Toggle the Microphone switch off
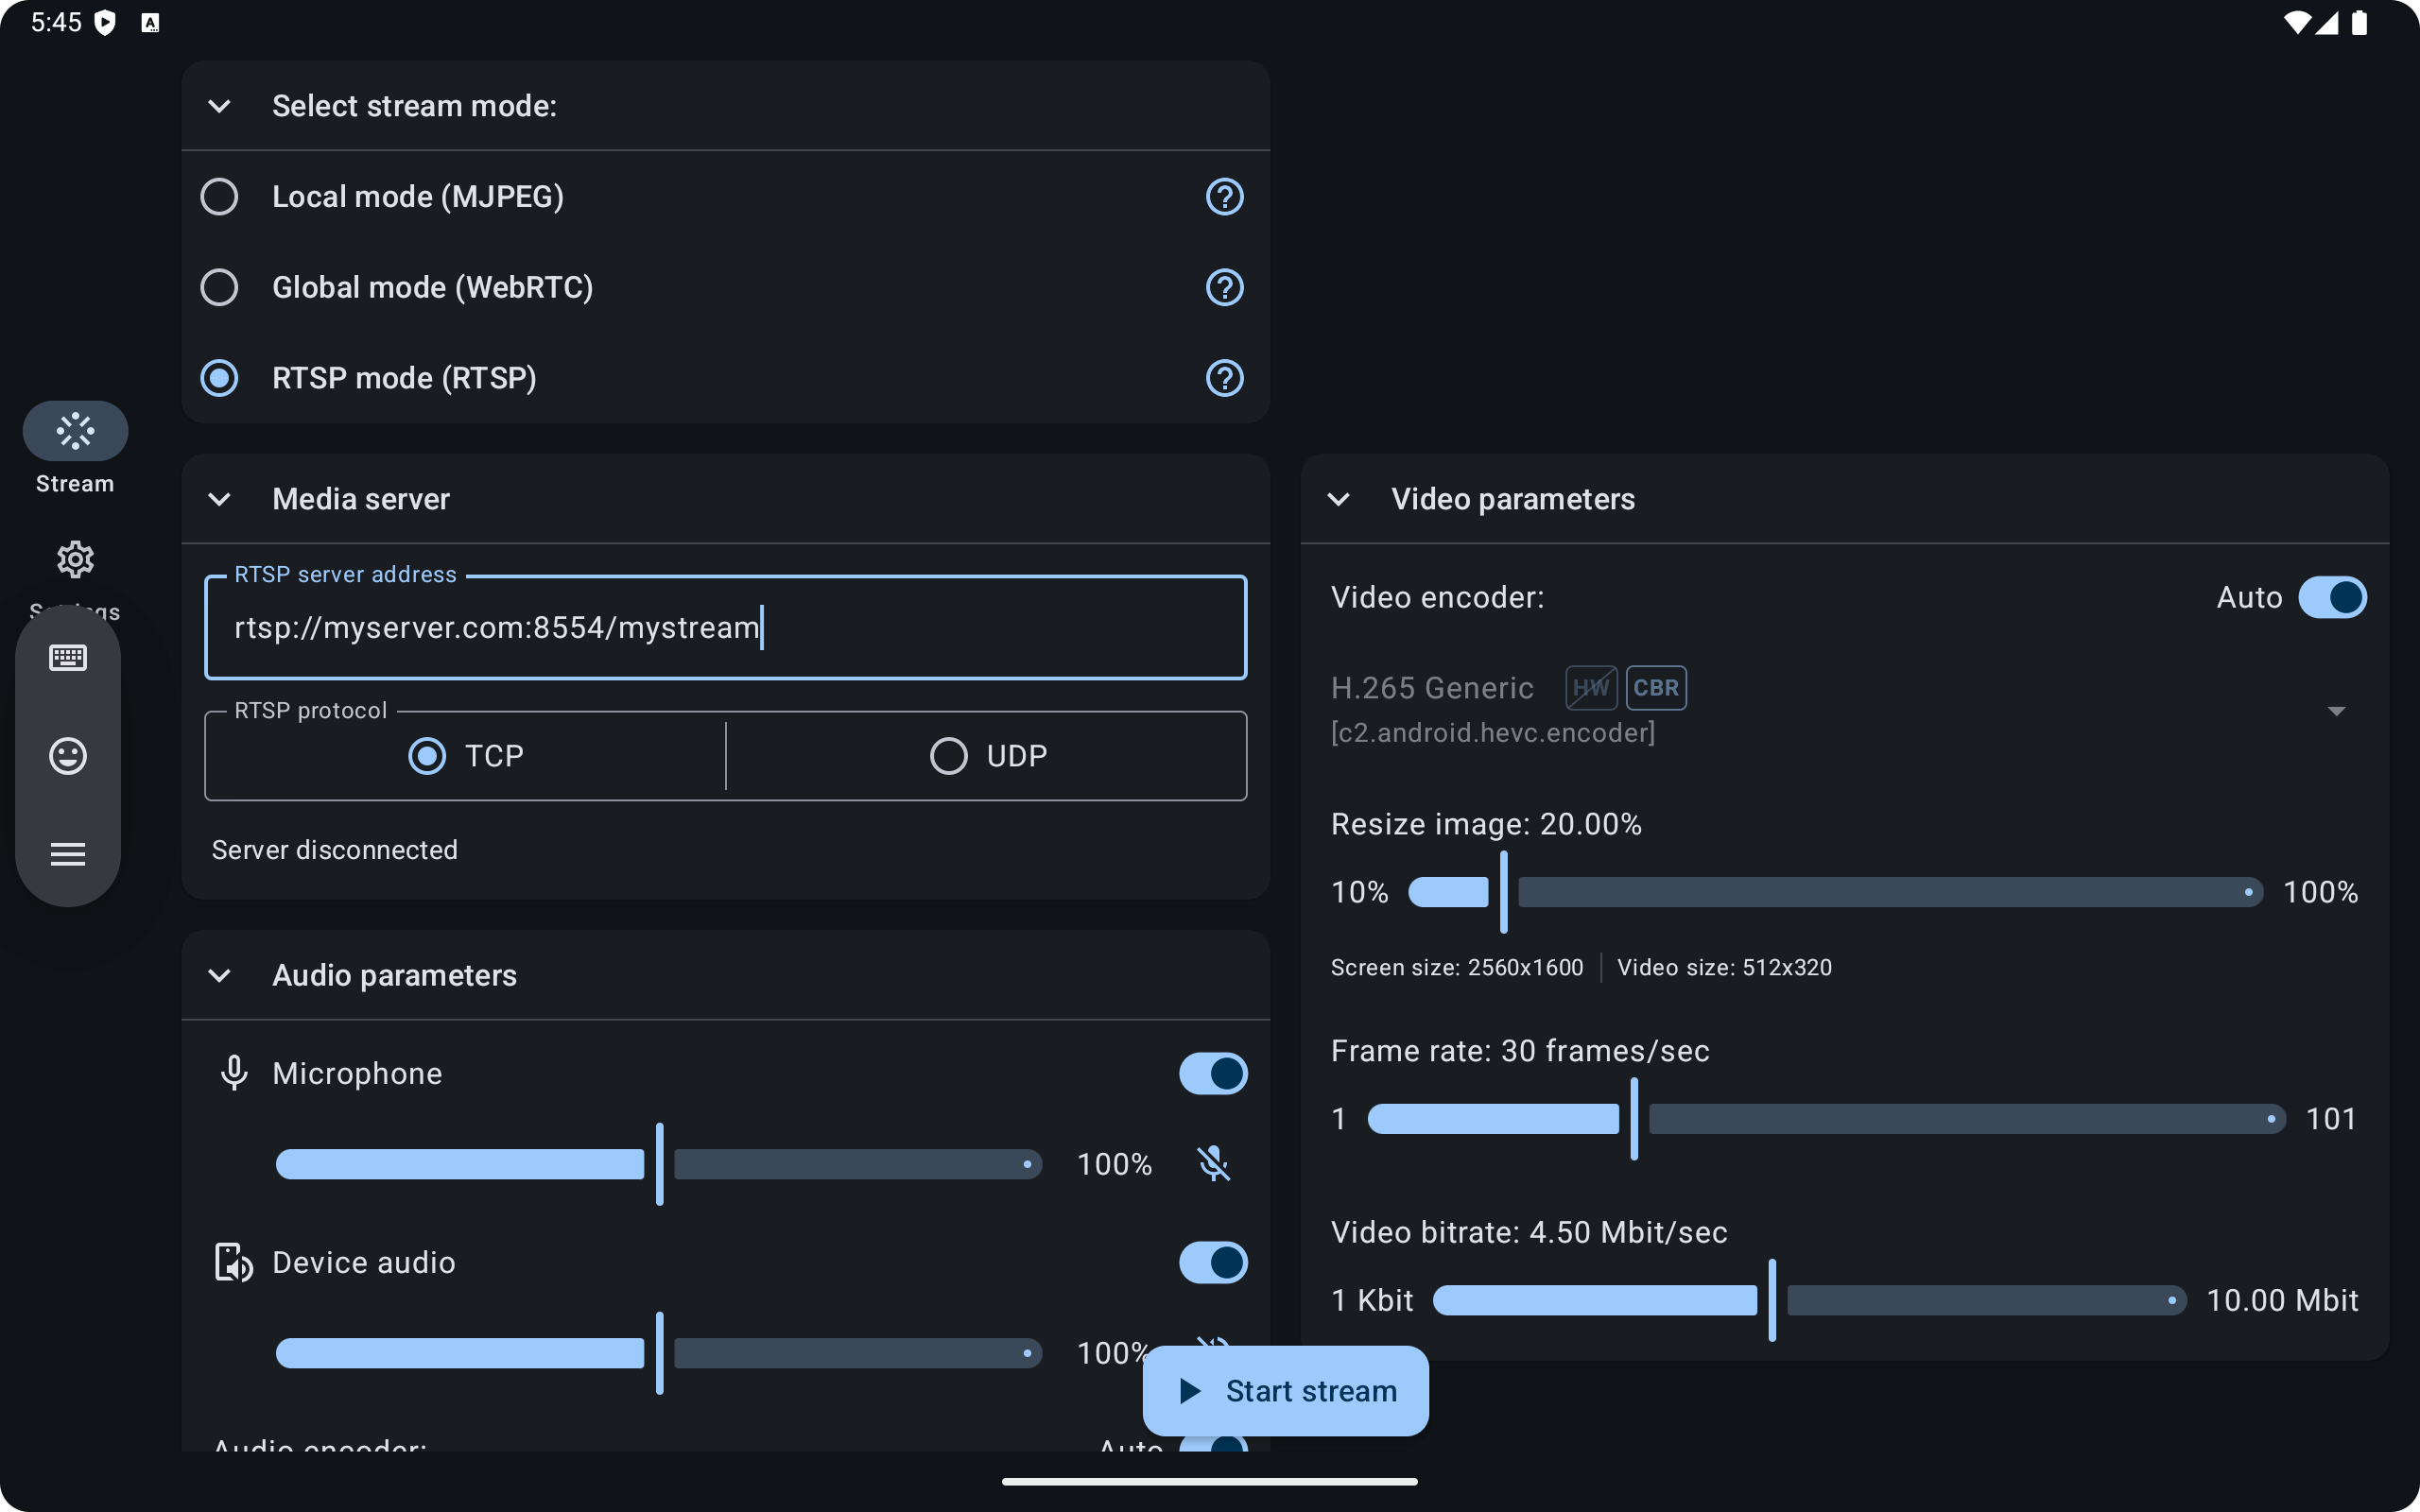 point(1212,1074)
